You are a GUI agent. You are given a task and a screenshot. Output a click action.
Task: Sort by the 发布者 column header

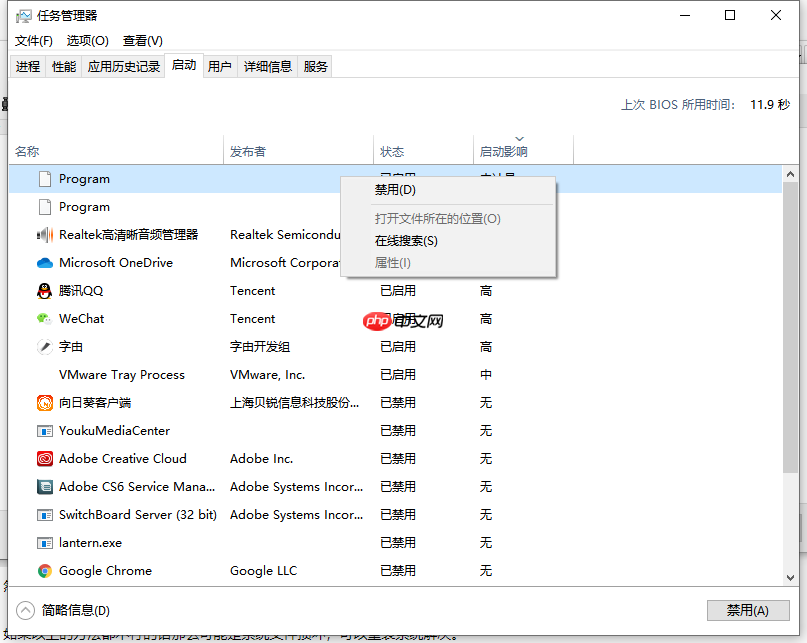click(299, 151)
